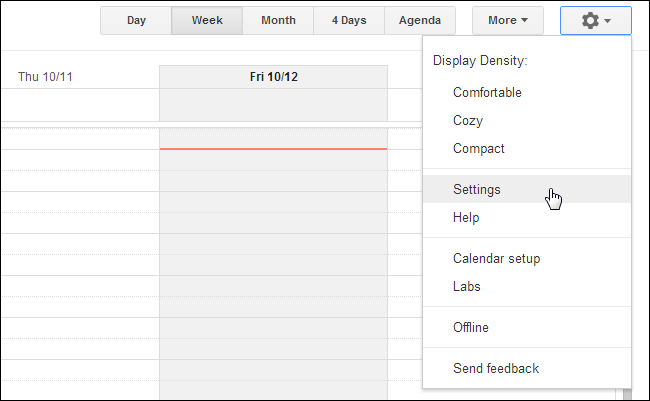The image size is (650, 401).
Task: Click Send feedback menu item
Action: pyautogui.click(x=496, y=368)
